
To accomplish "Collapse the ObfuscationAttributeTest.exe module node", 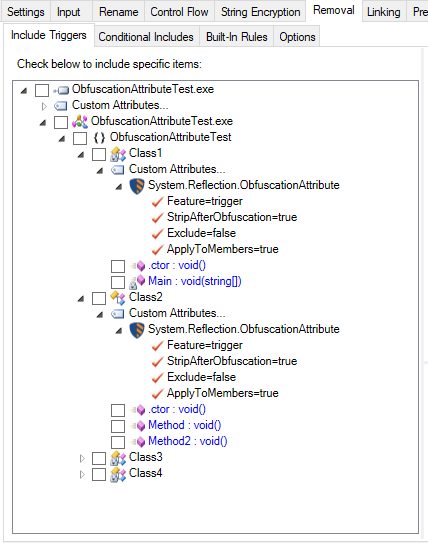I will (43, 123).
